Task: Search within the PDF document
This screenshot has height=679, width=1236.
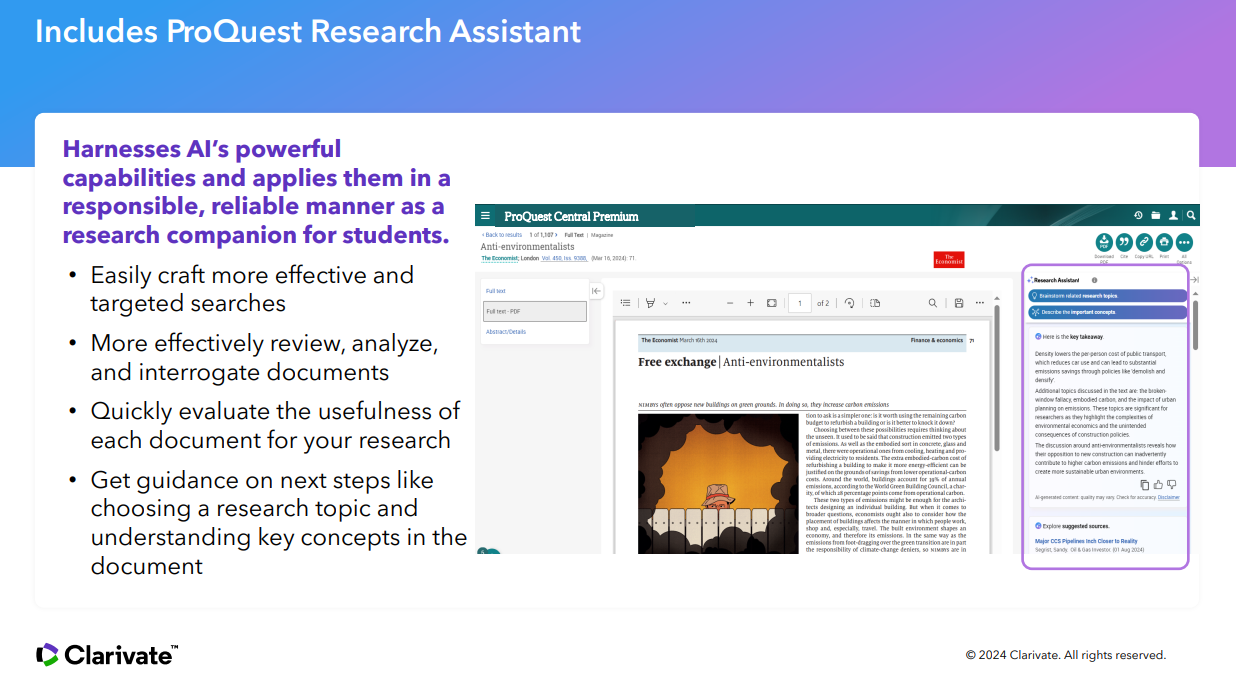Action: click(x=933, y=303)
